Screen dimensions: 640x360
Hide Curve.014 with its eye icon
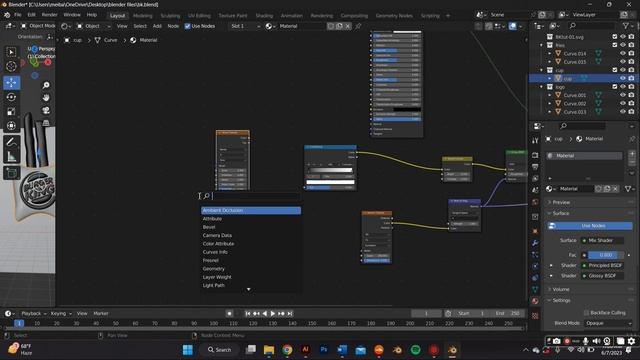point(623,53)
